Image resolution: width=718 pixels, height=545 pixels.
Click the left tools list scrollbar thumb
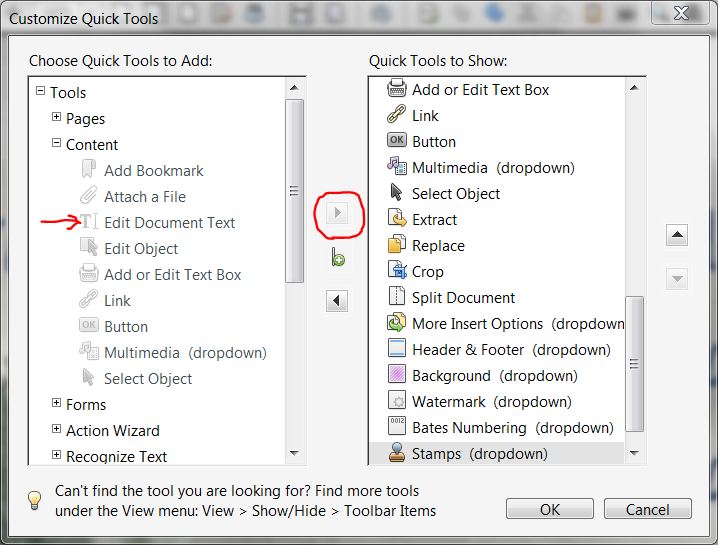(294, 191)
